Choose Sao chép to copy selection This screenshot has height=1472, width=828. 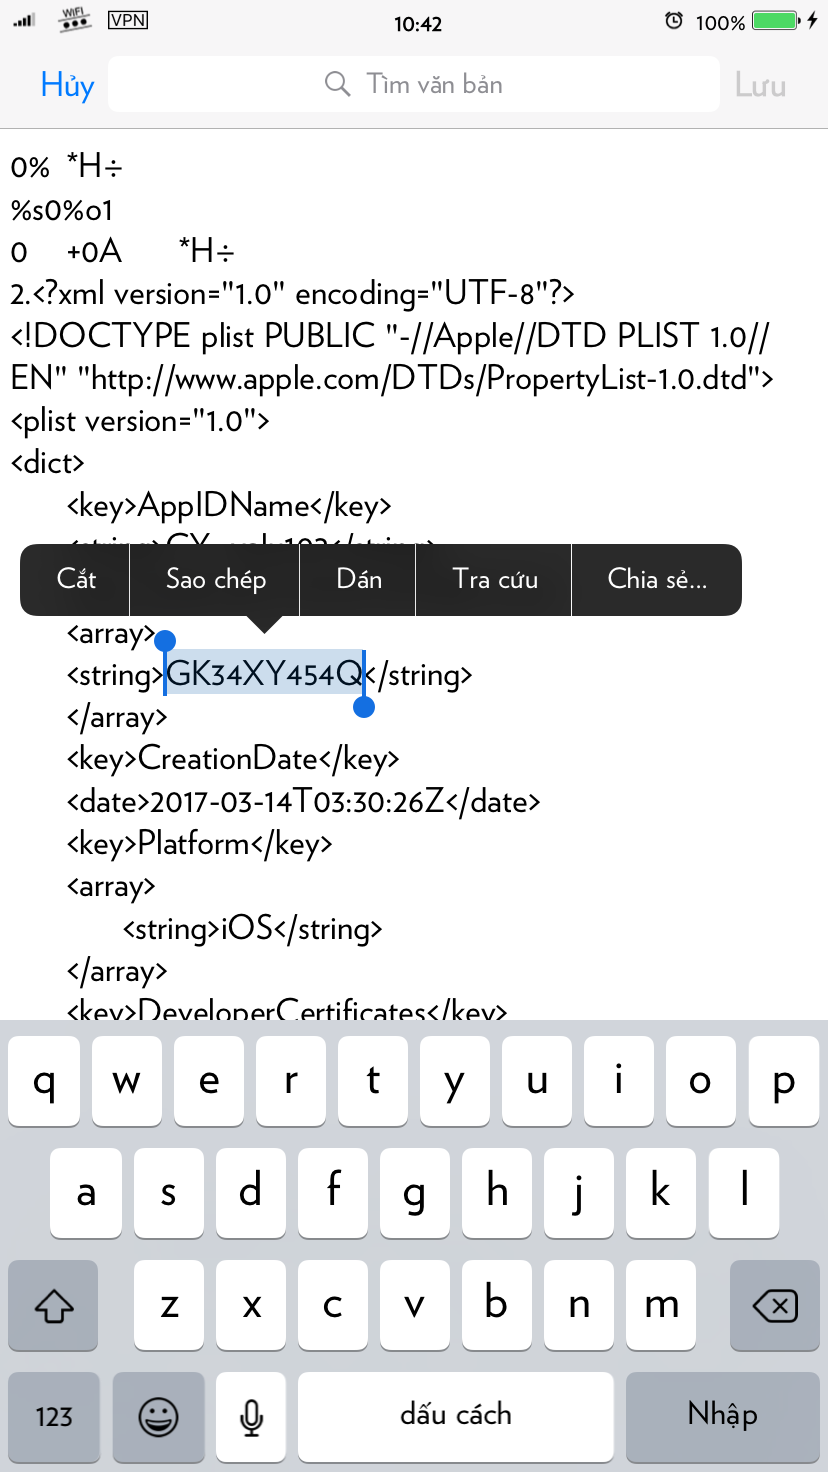(213, 579)
